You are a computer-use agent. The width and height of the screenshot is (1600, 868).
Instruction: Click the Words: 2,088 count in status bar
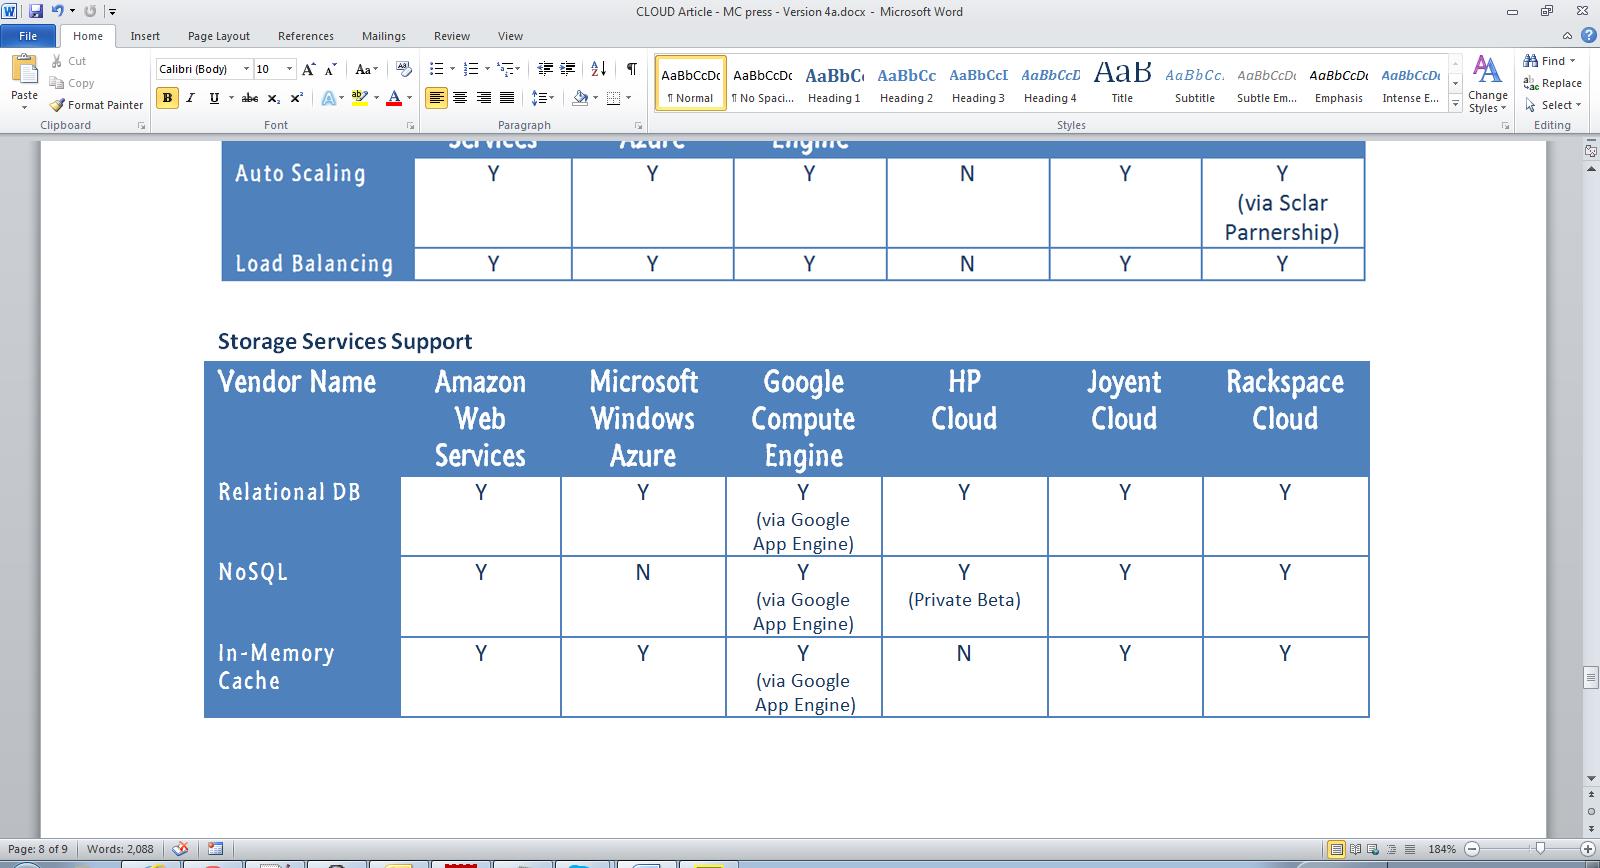pos(120,849)
